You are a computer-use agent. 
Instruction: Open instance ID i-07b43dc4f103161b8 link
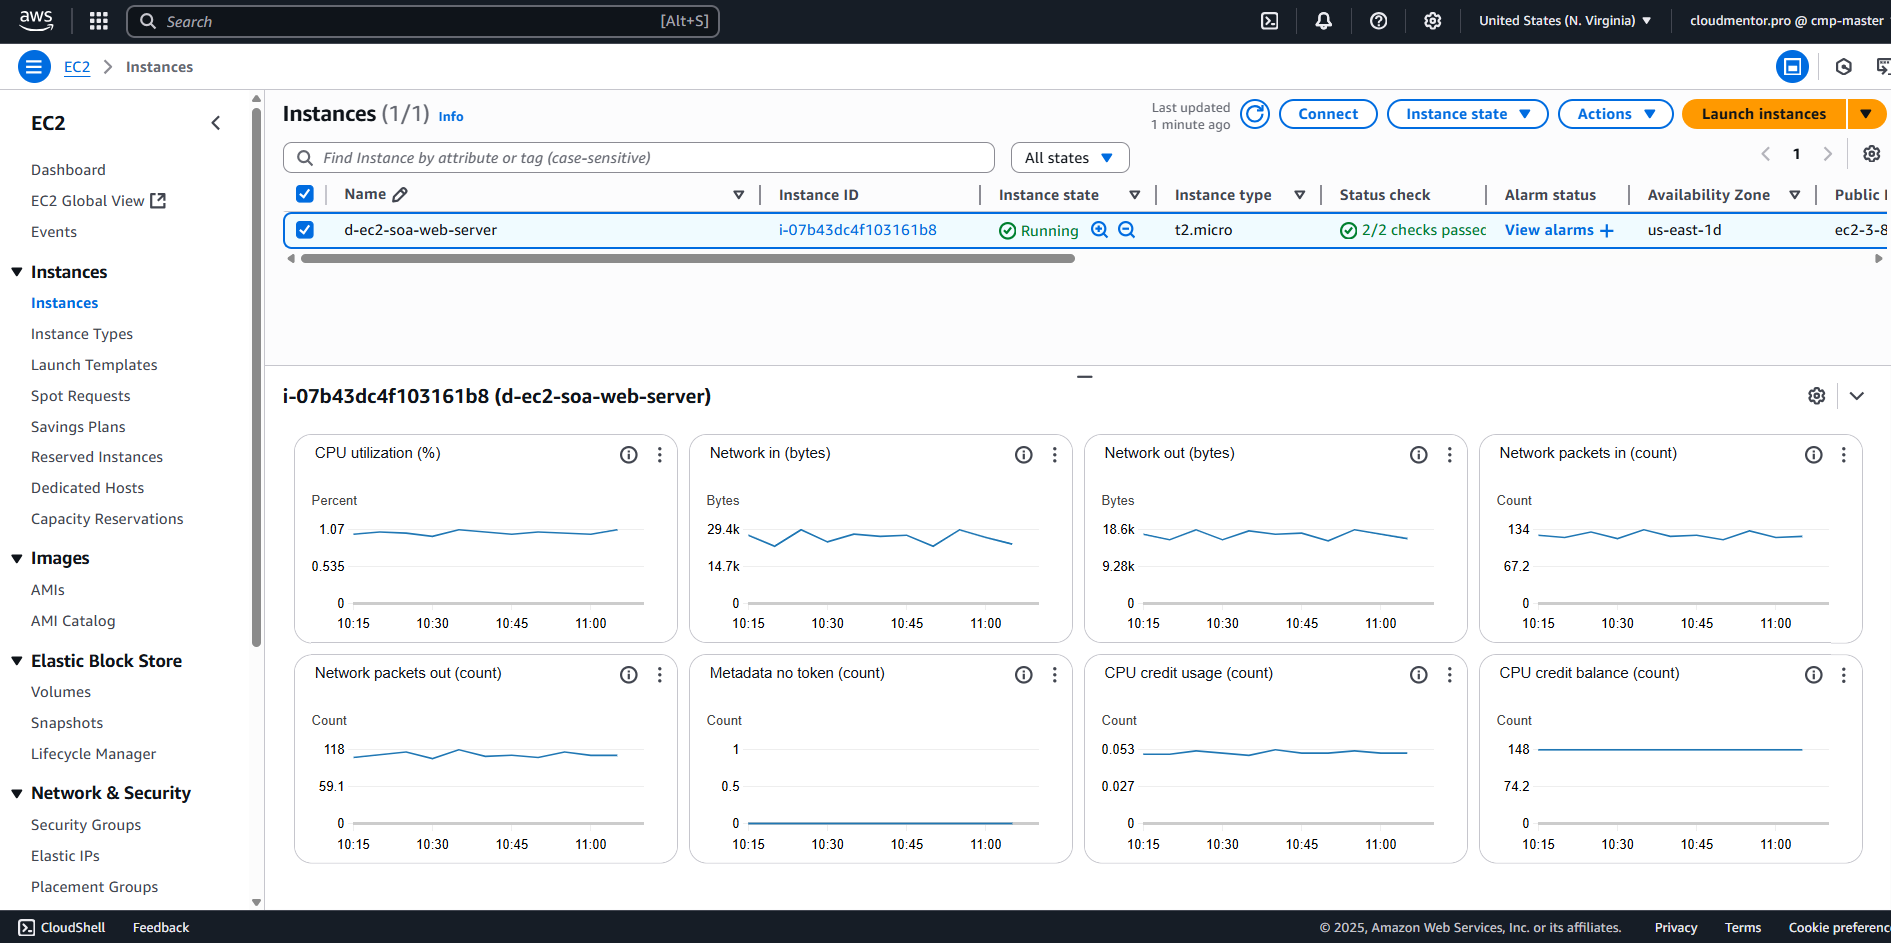click(x=857, y=230)
